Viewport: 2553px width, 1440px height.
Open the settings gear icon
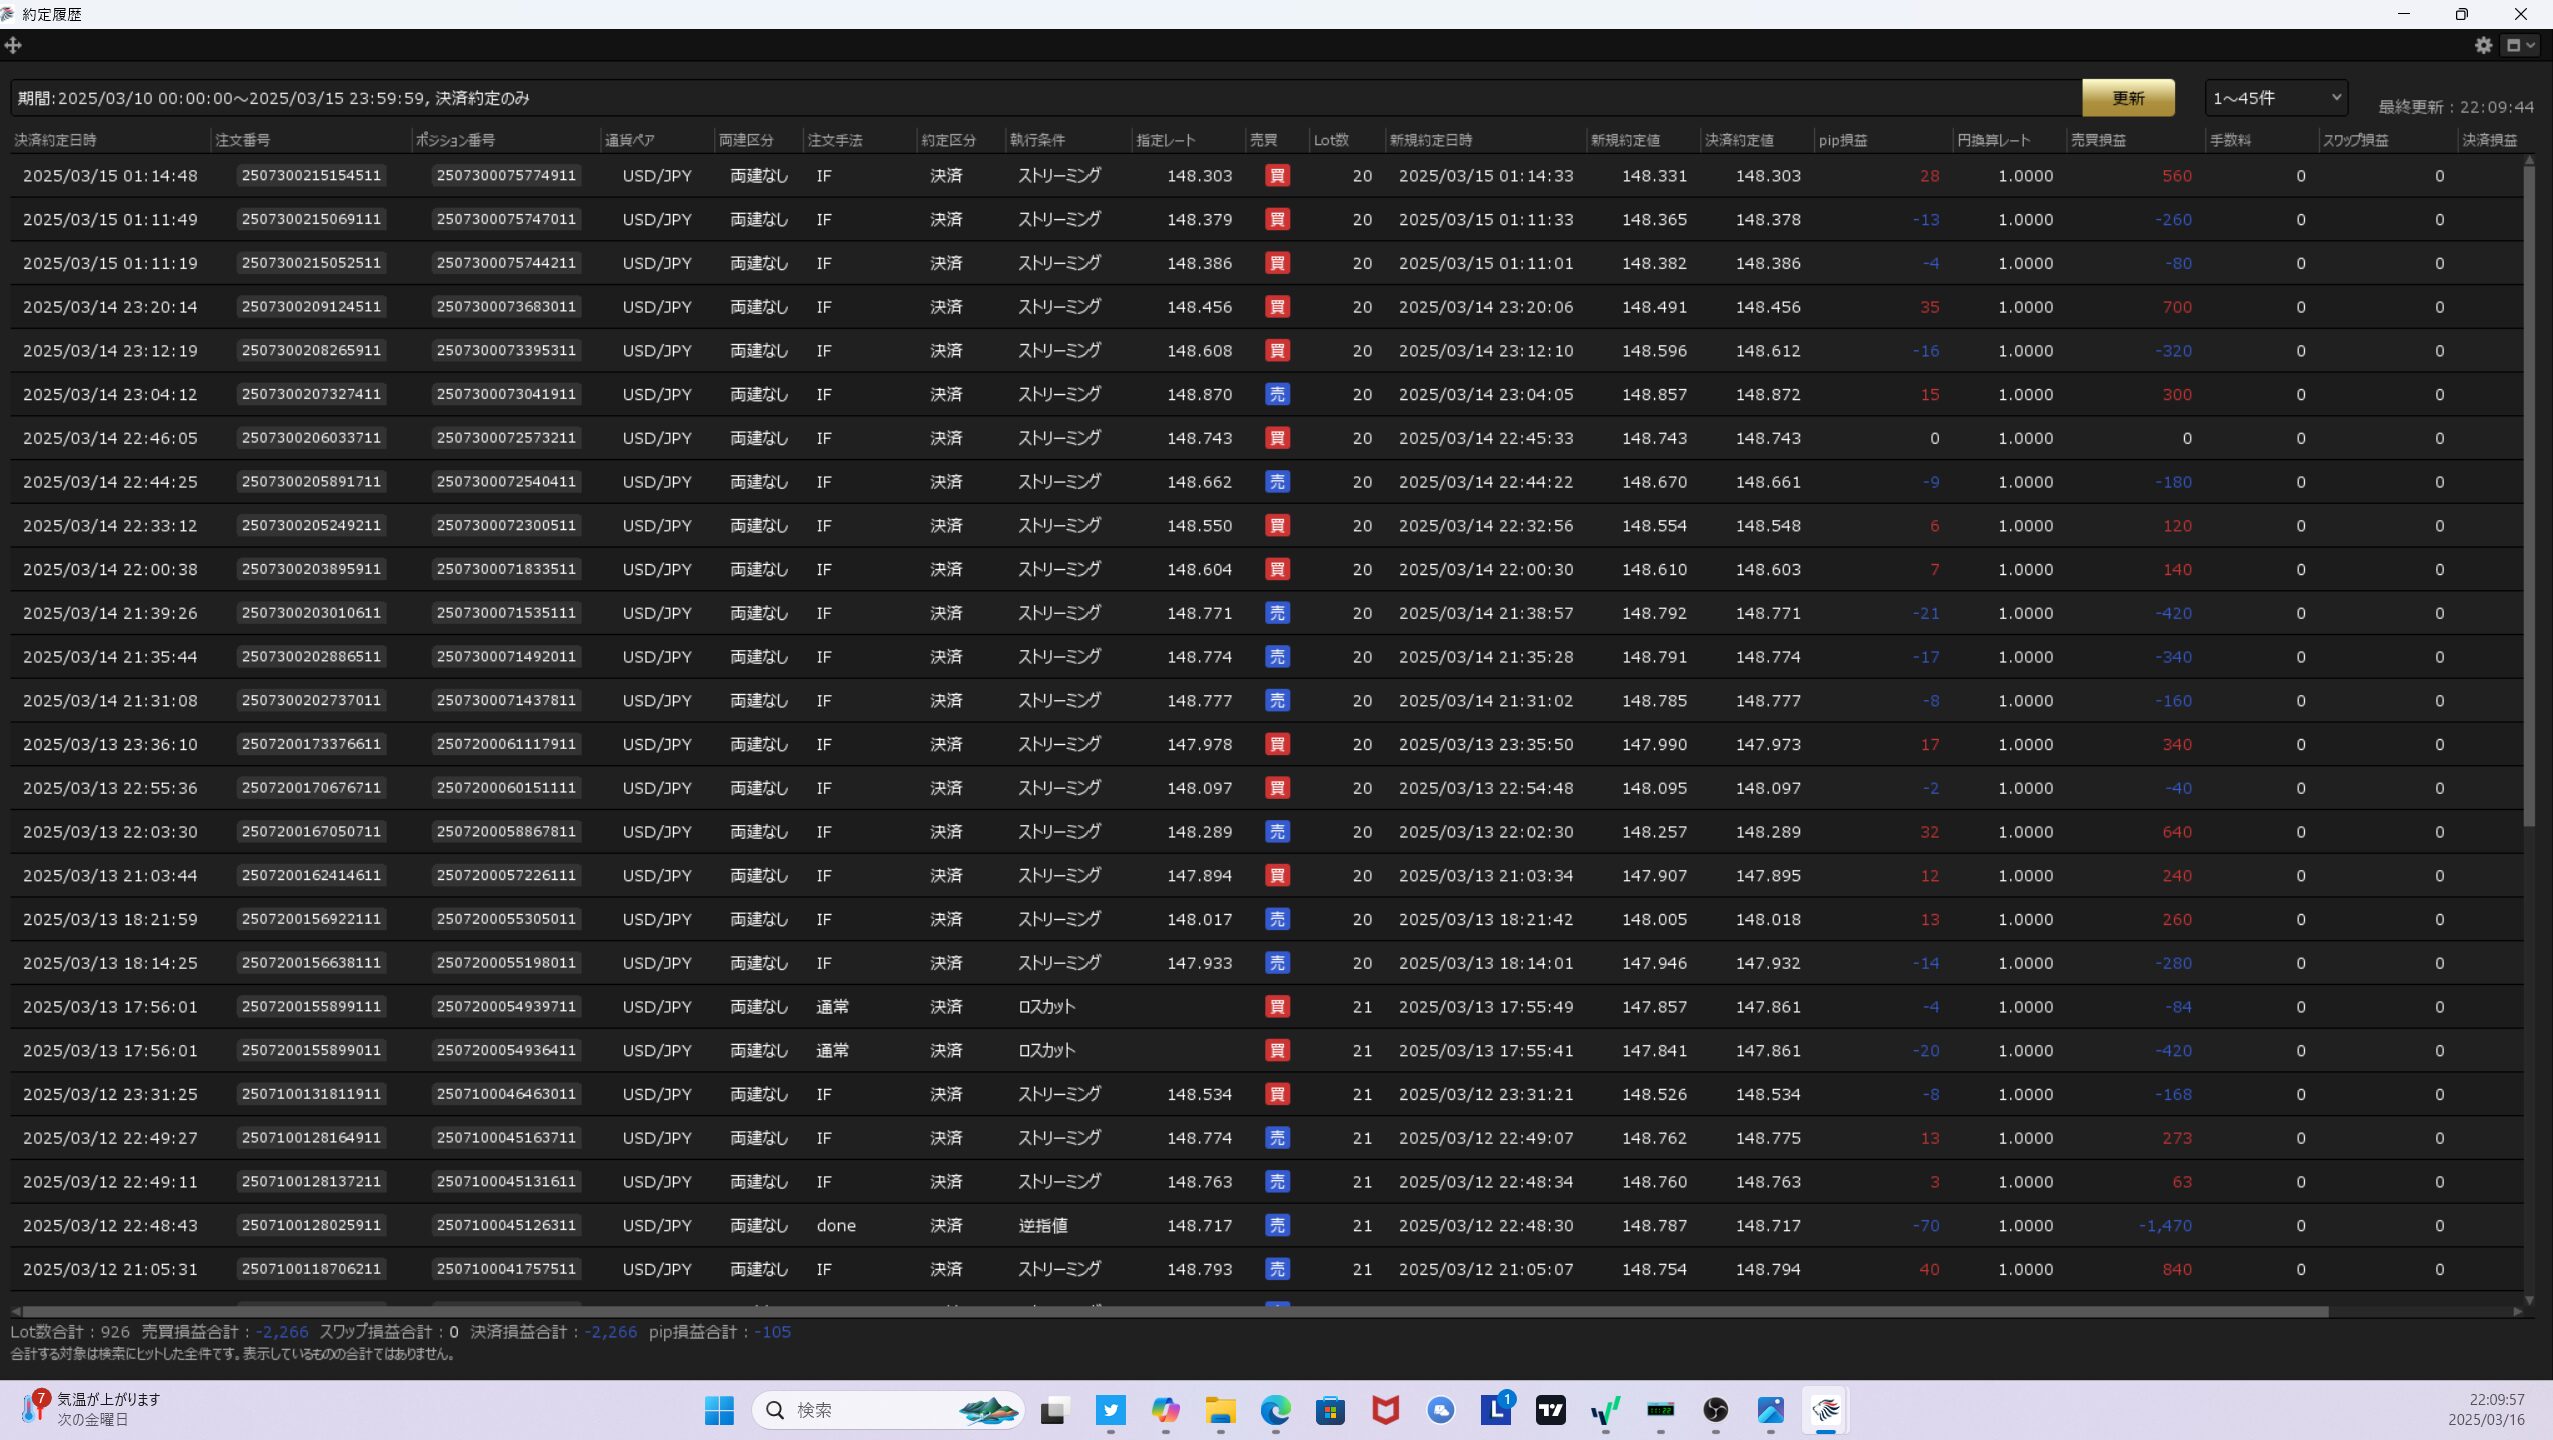click(2483, 45)
